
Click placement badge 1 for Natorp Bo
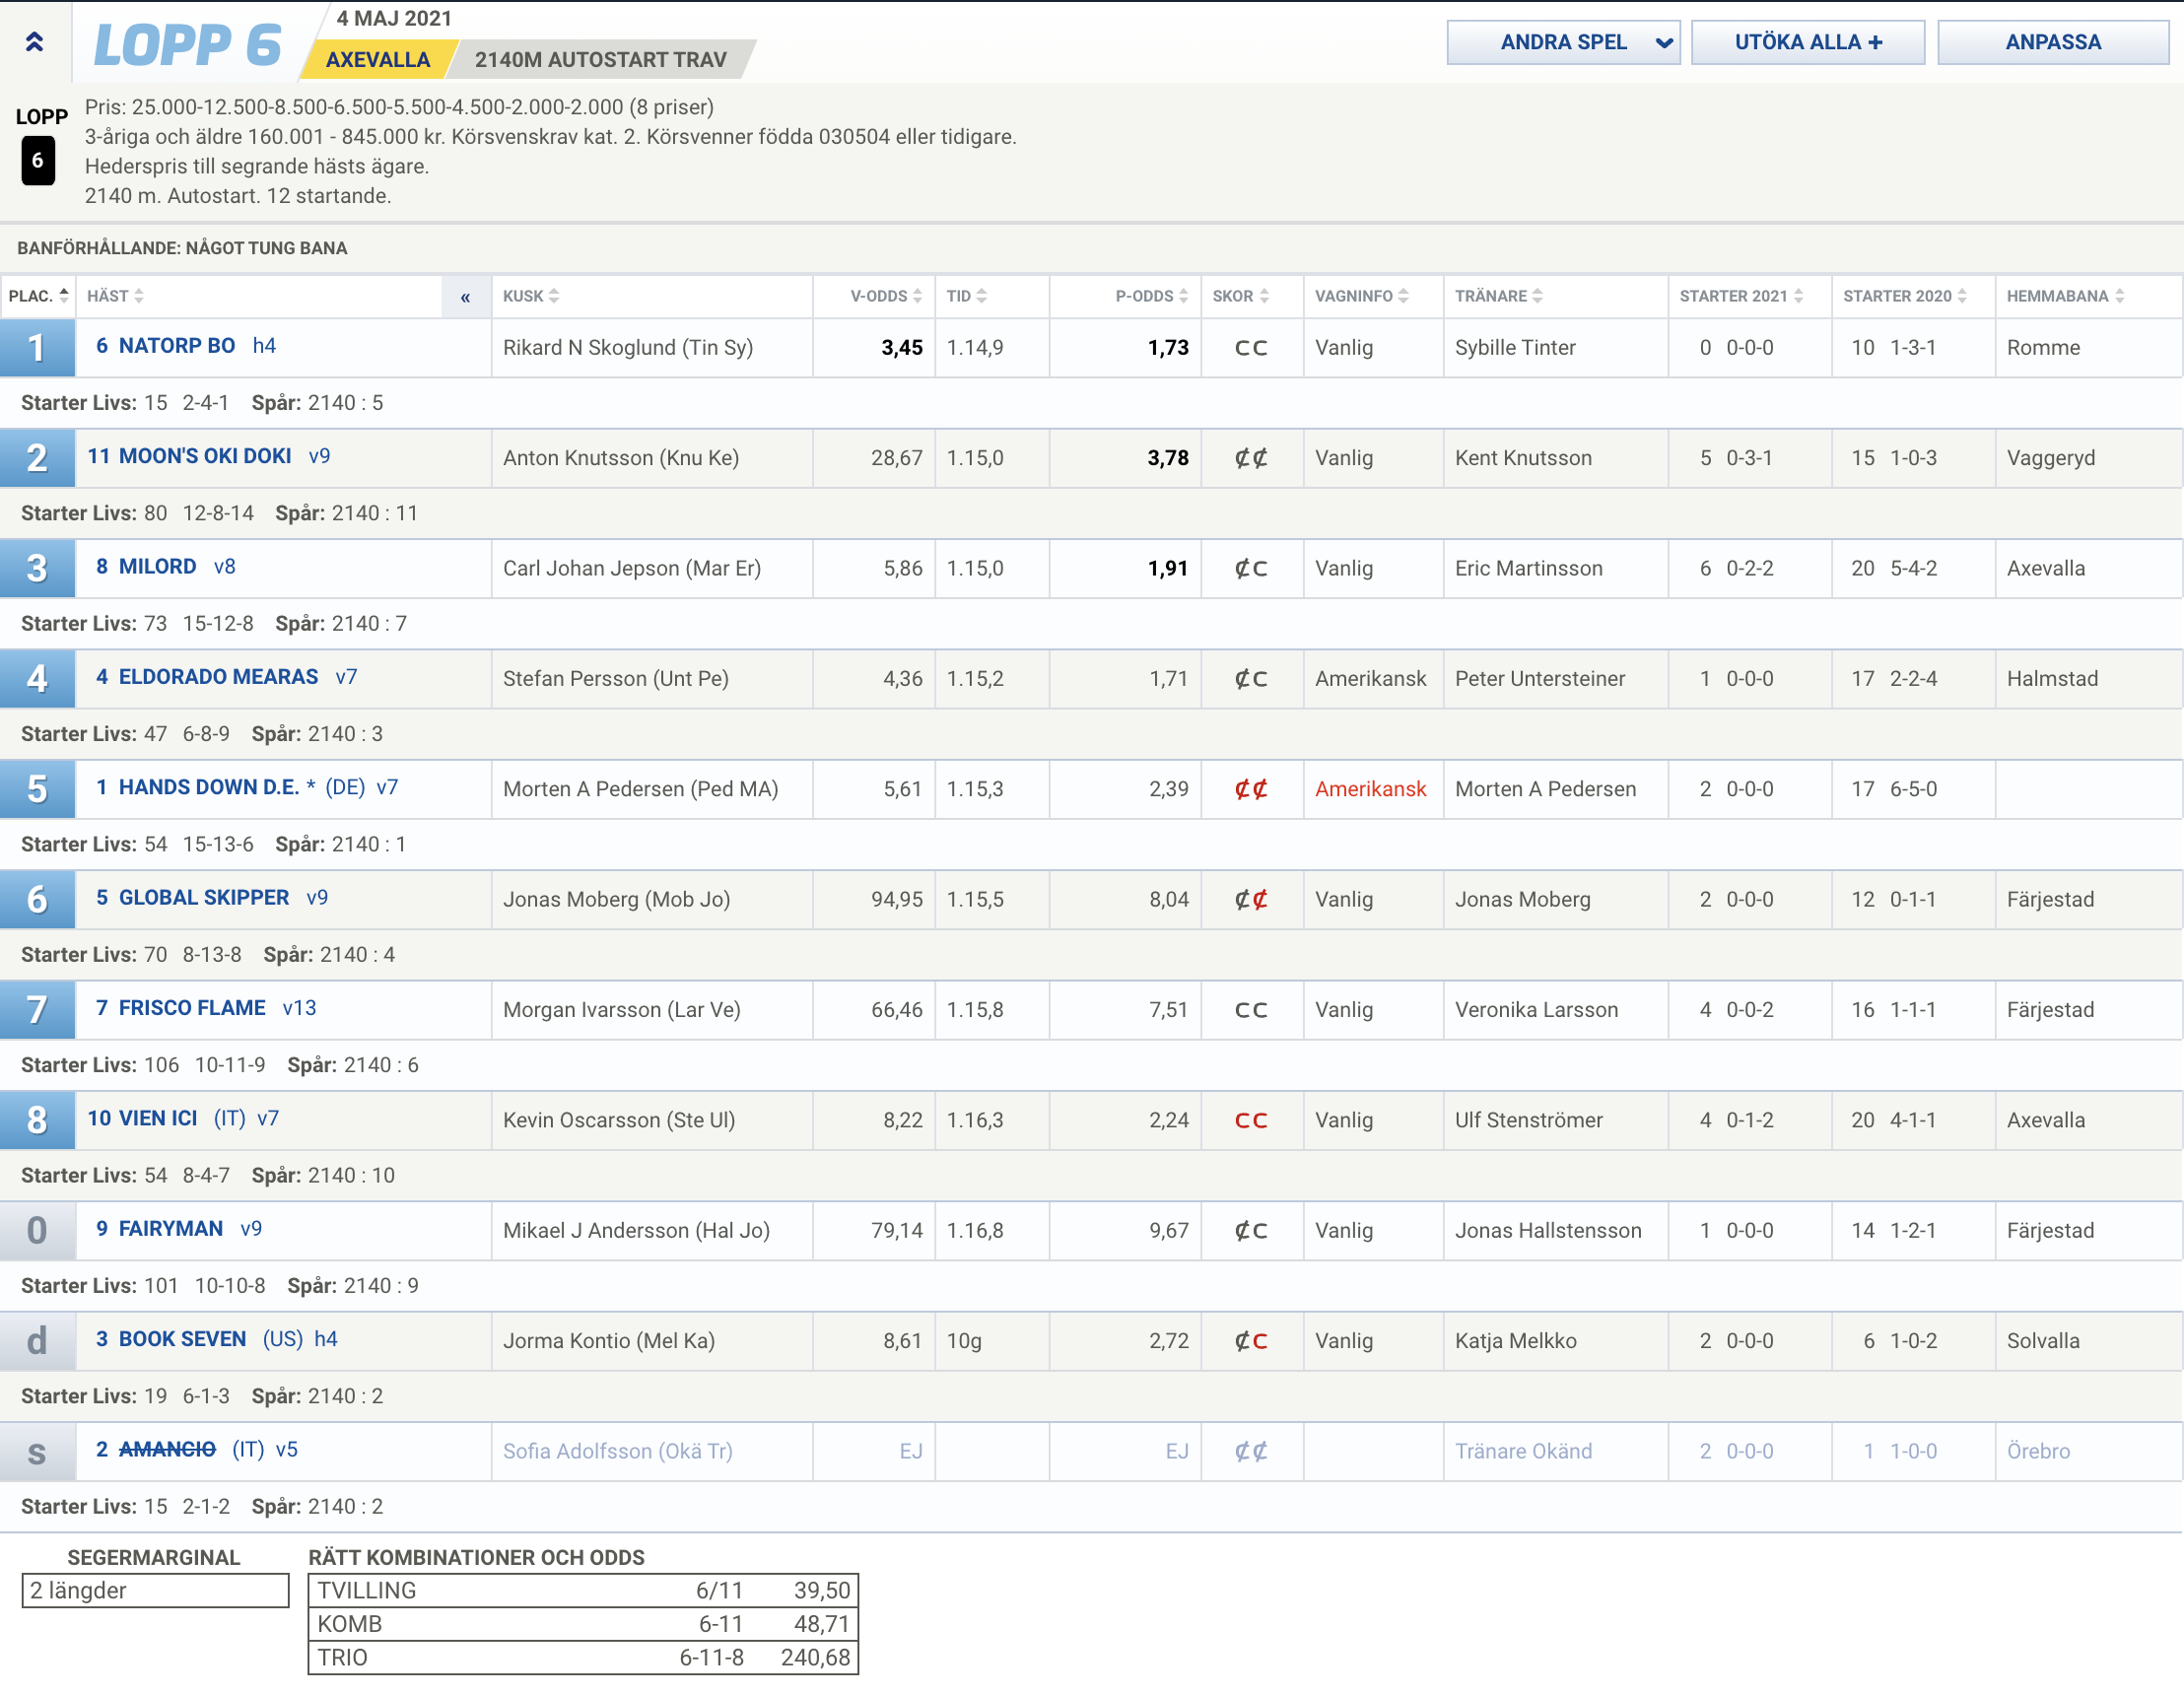[x=37, y=348]
